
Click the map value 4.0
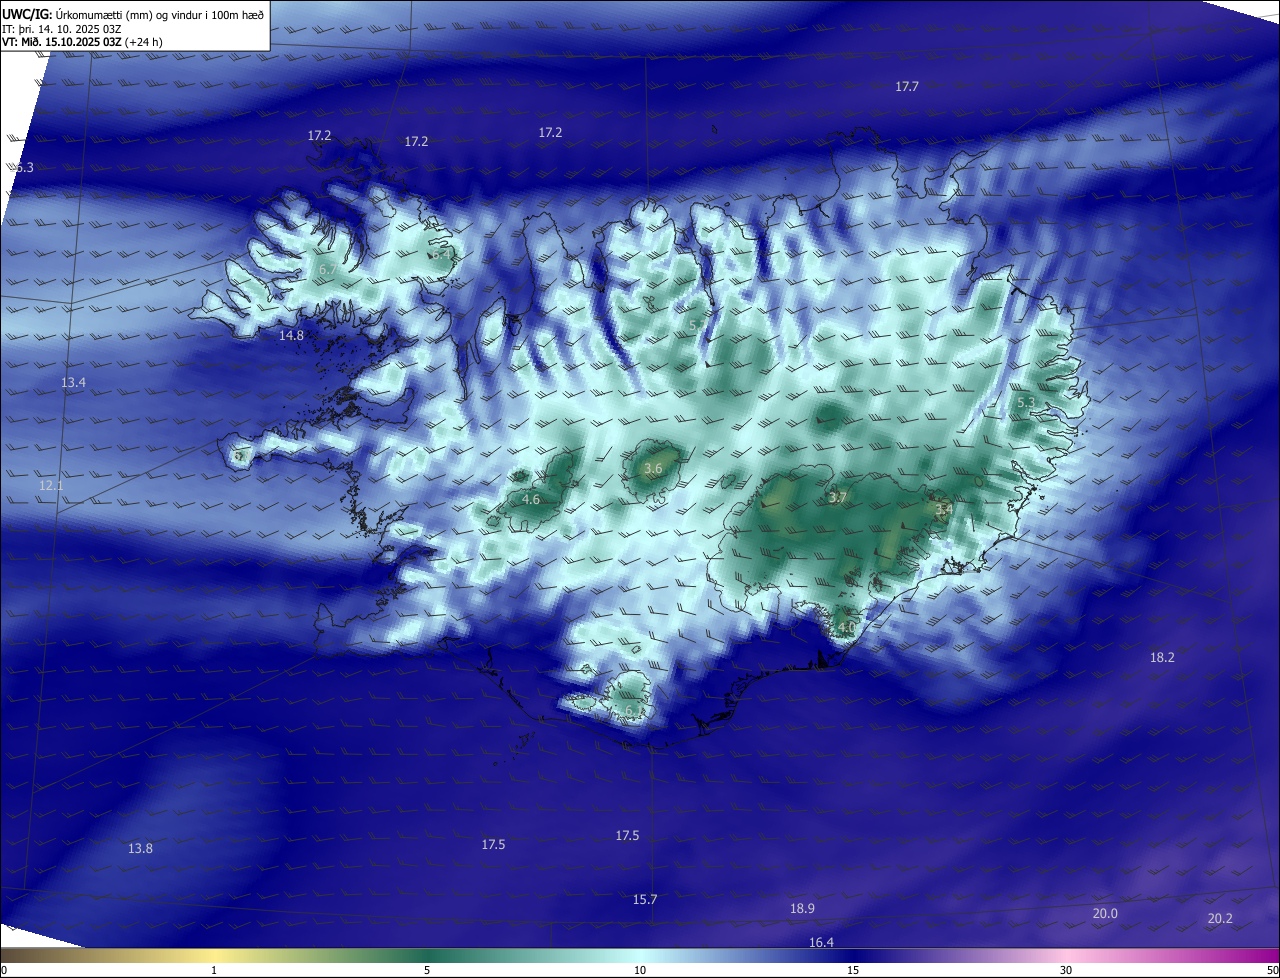[x=846, y=628]
